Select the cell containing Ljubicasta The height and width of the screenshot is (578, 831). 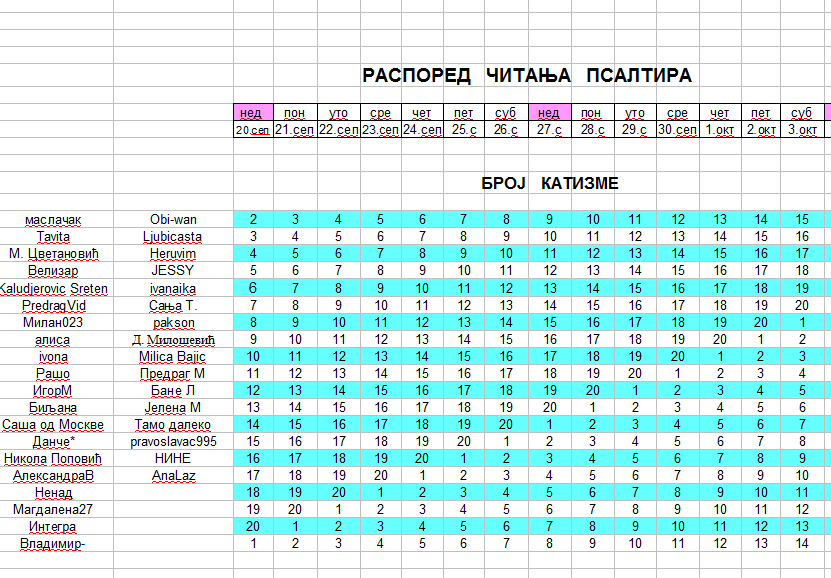[x=173, y=236]
